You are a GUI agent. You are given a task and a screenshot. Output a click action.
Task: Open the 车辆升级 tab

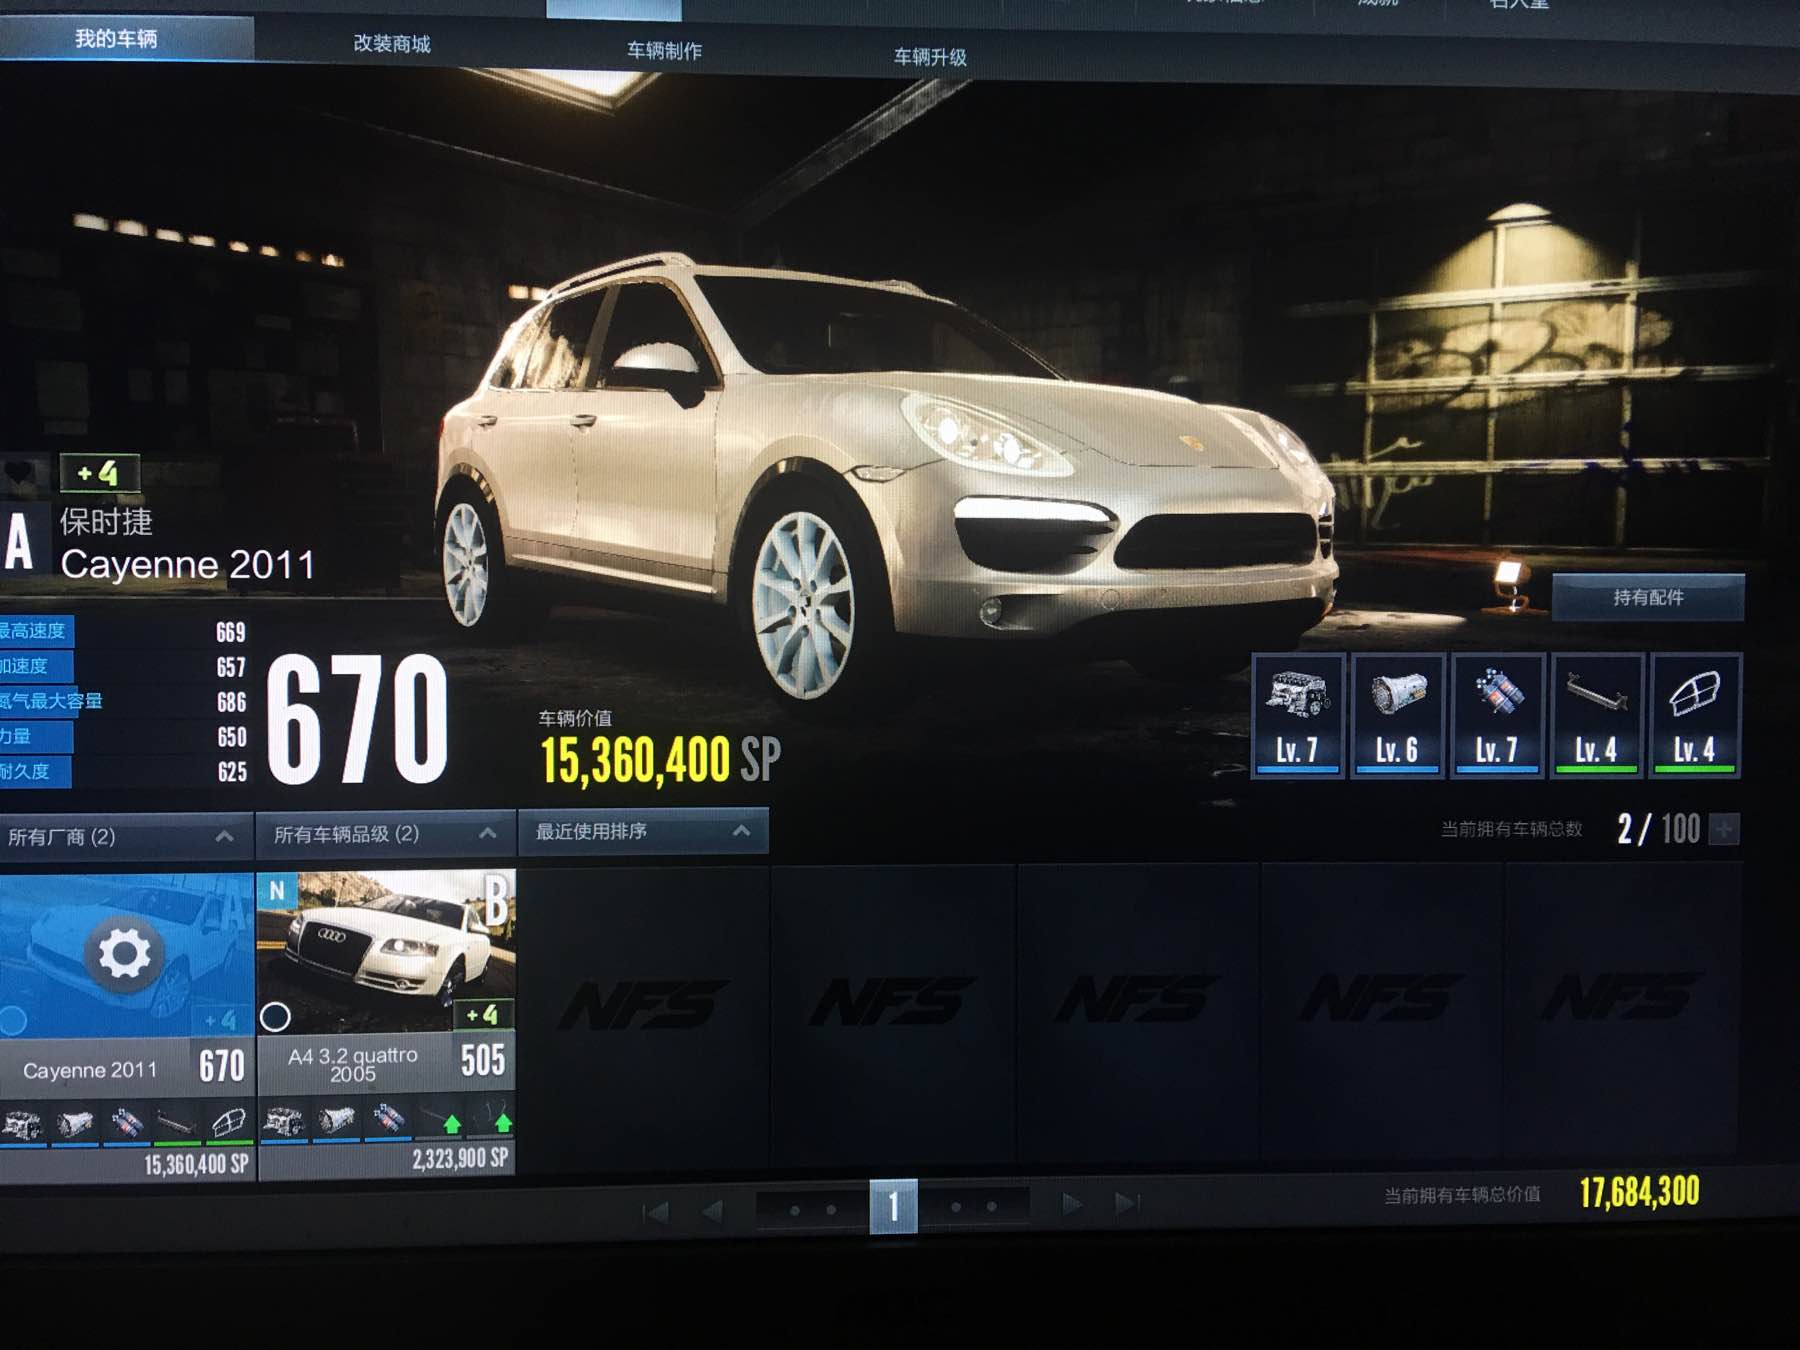point(930,57)
